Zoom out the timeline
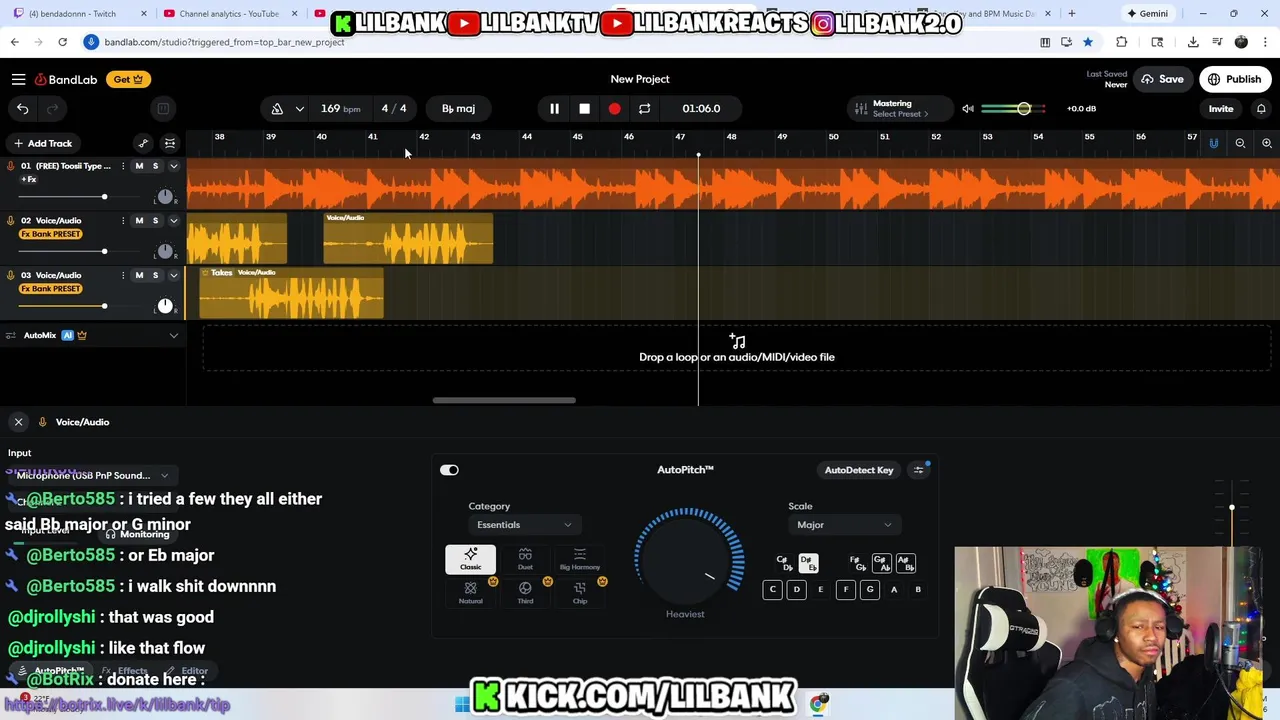The image size is (1280, 720). 1240,143
